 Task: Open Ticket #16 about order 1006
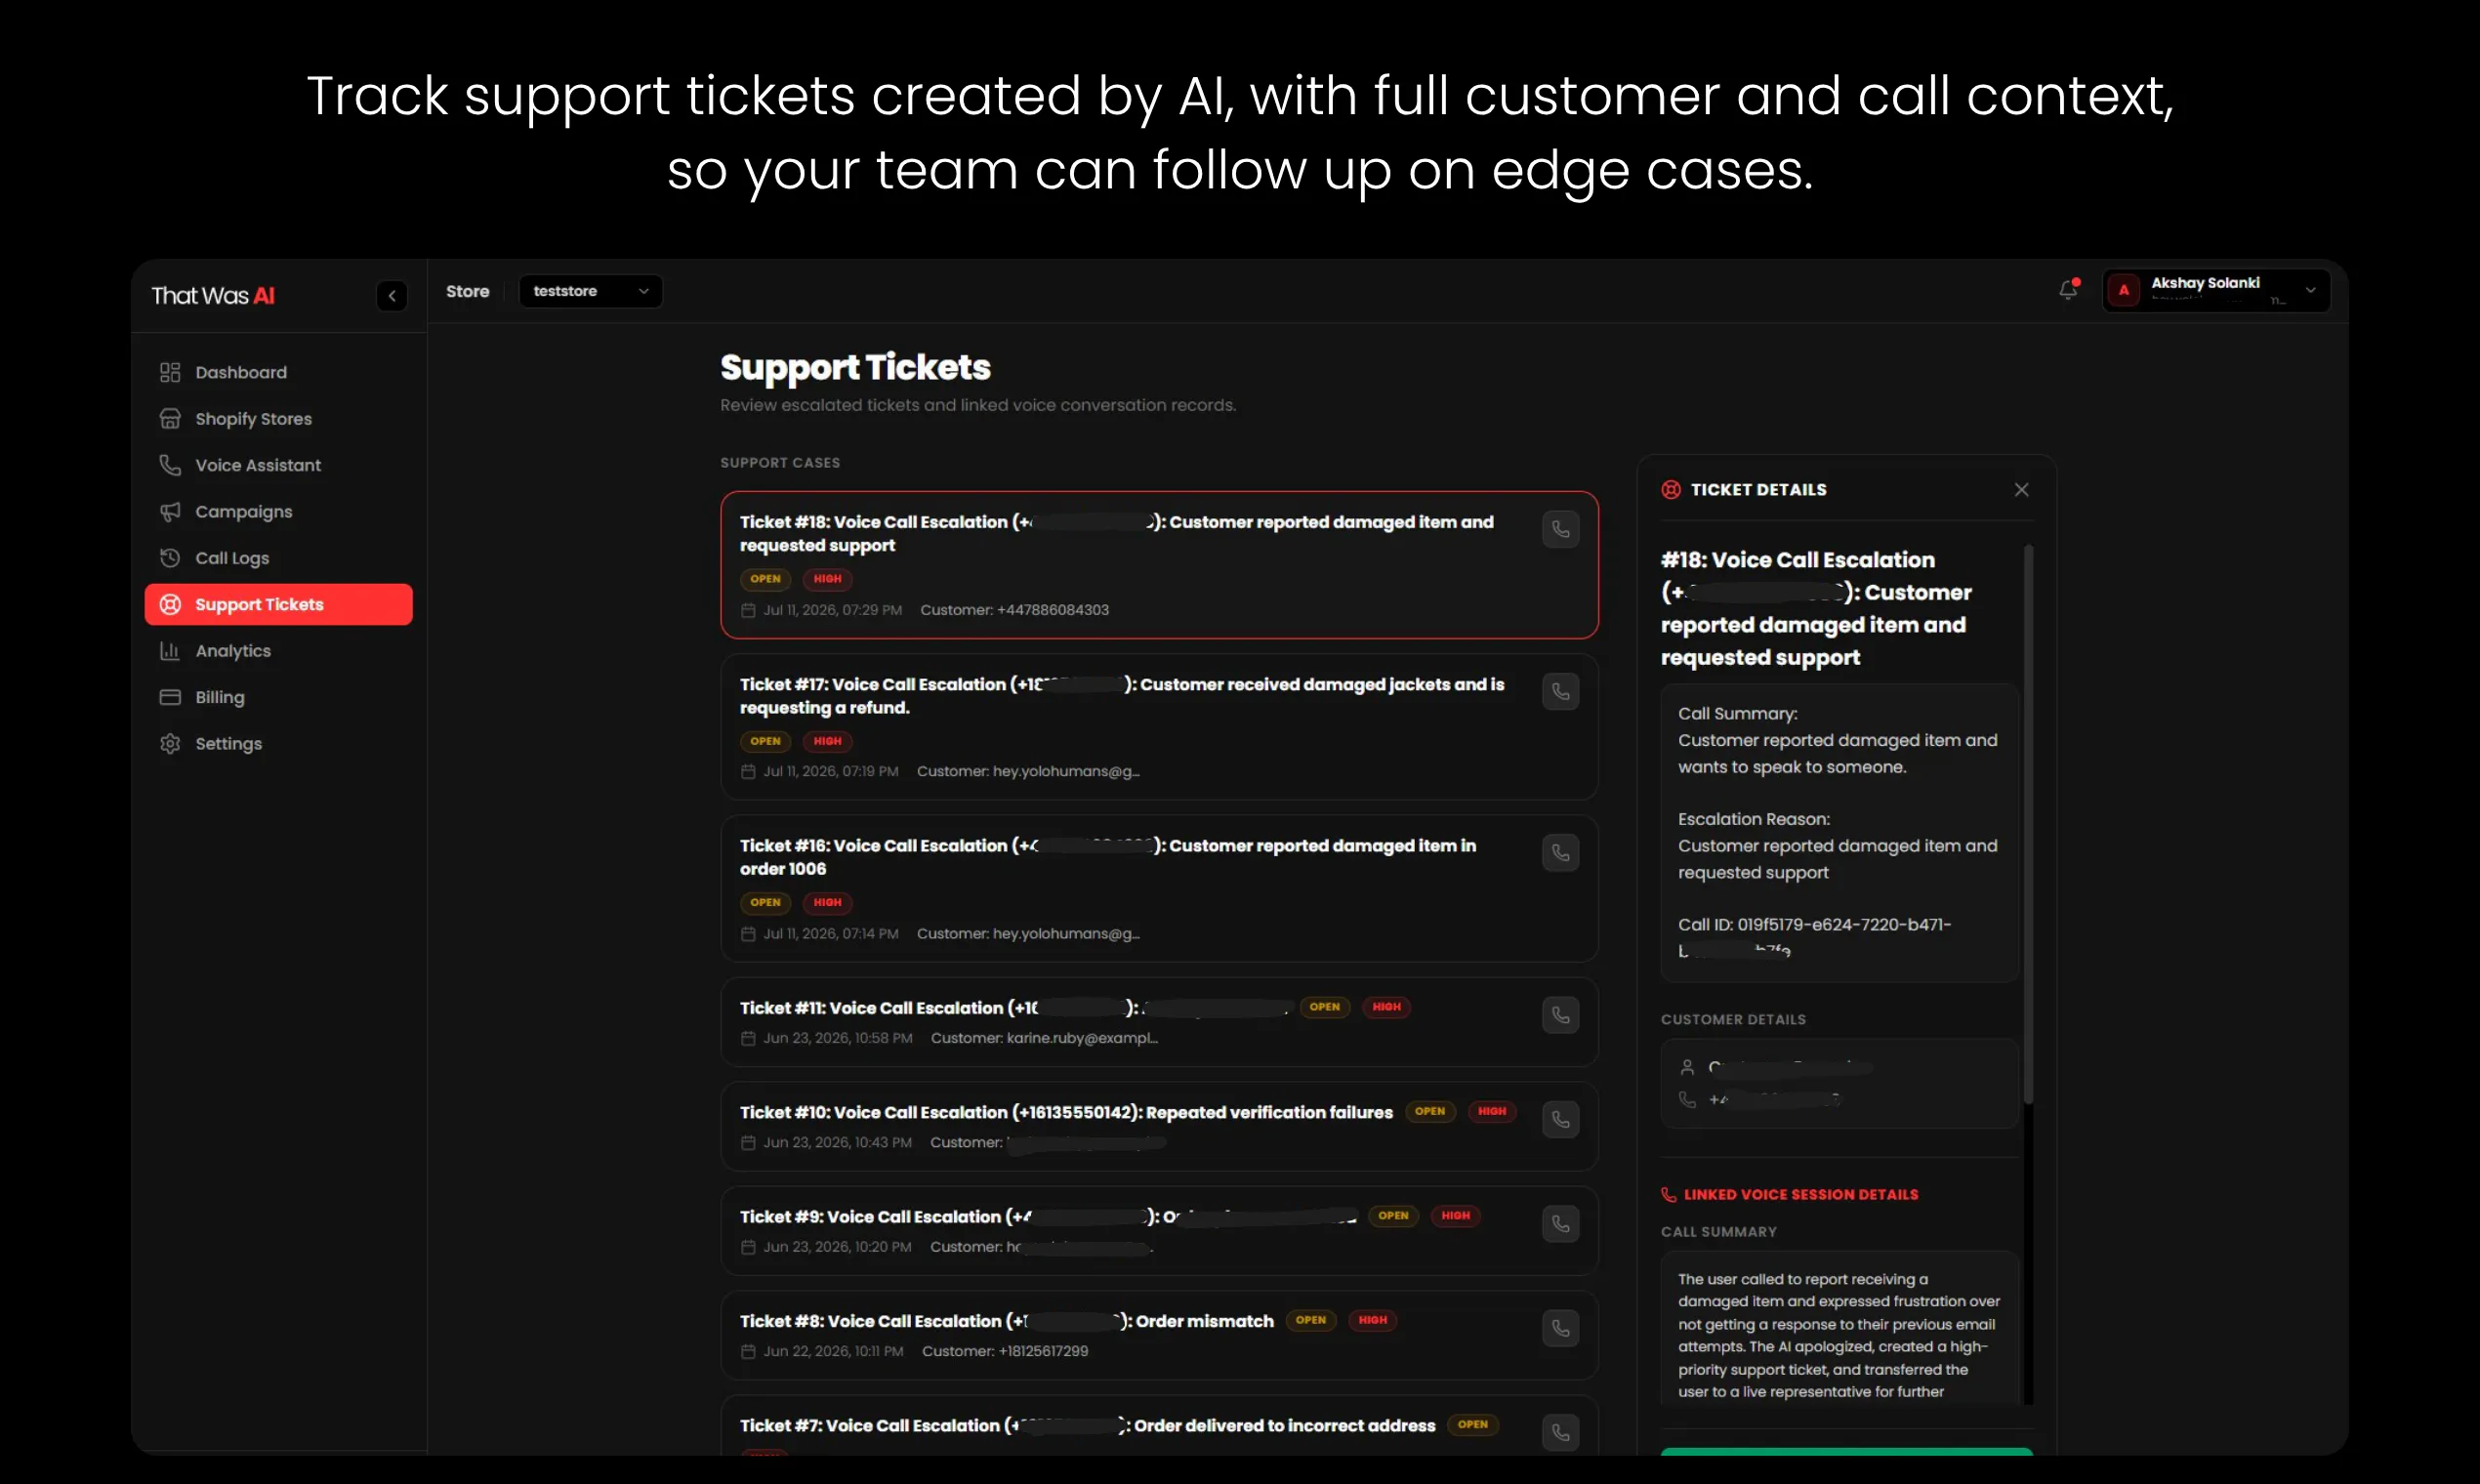(x=1159, y=889)
